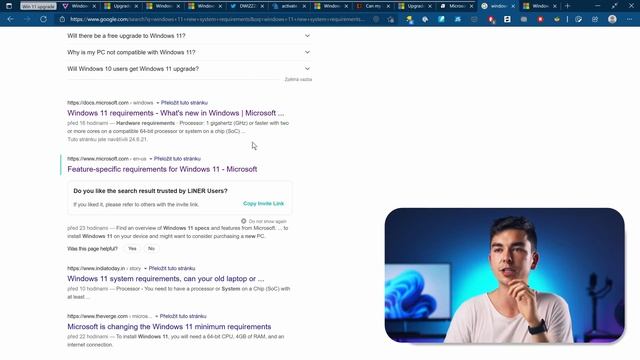Reload the Google results page
This screenshot has height=360, width=640.
pyautogui.click(x=43, y=19)
